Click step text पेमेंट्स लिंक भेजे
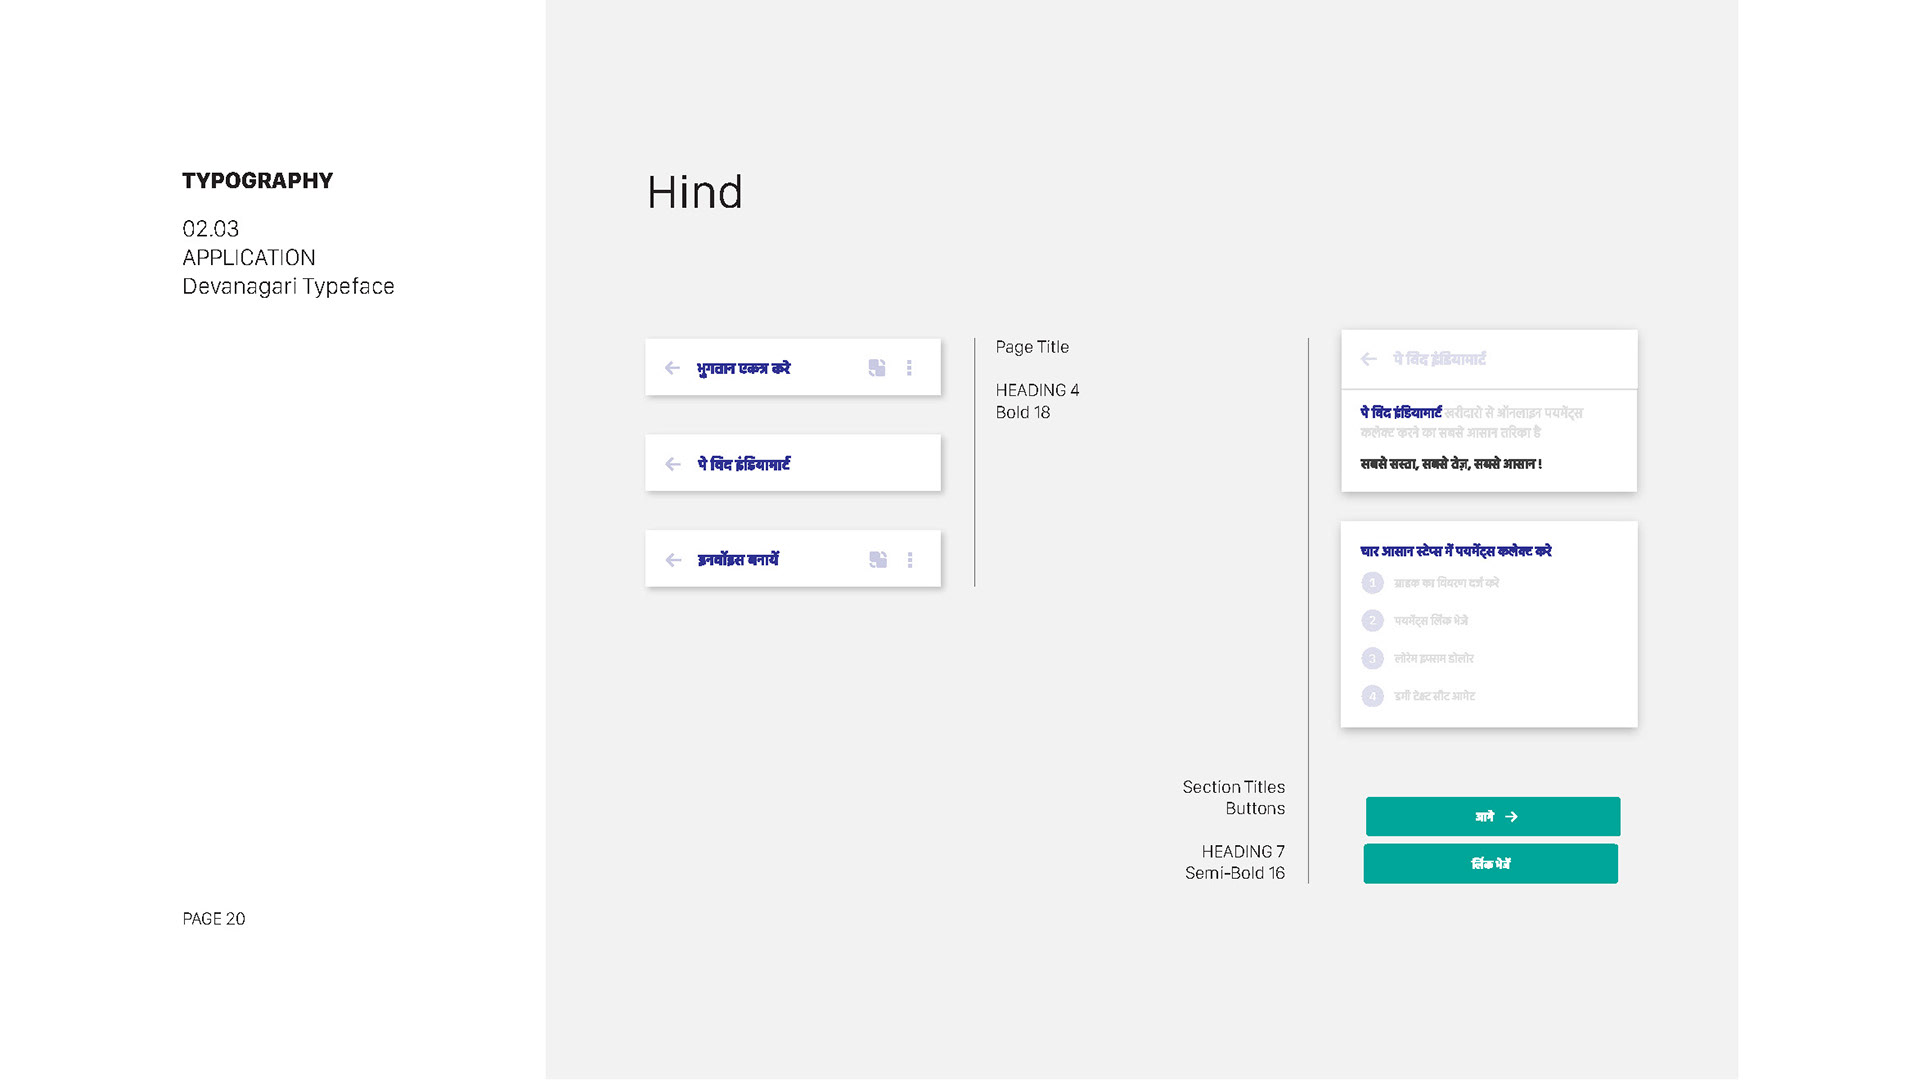This screenshot has height=1080, width=1920. coord(1431,620)
